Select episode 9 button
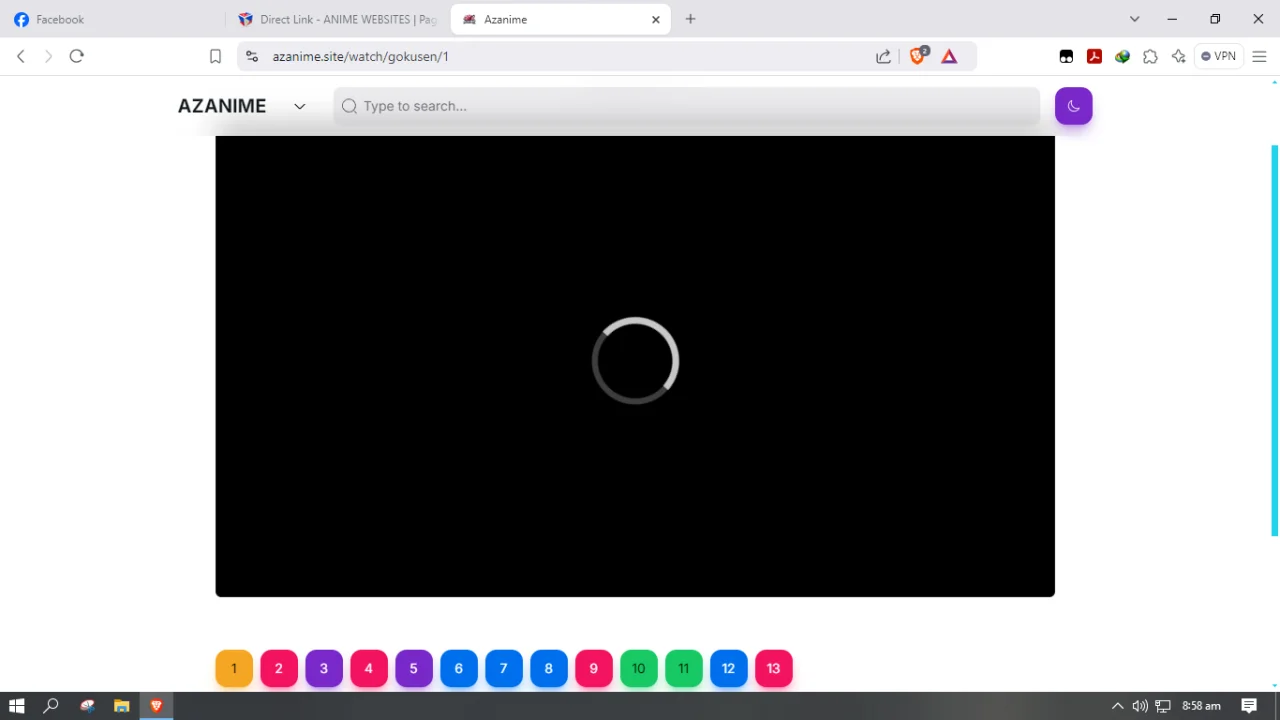 [594, 668]
